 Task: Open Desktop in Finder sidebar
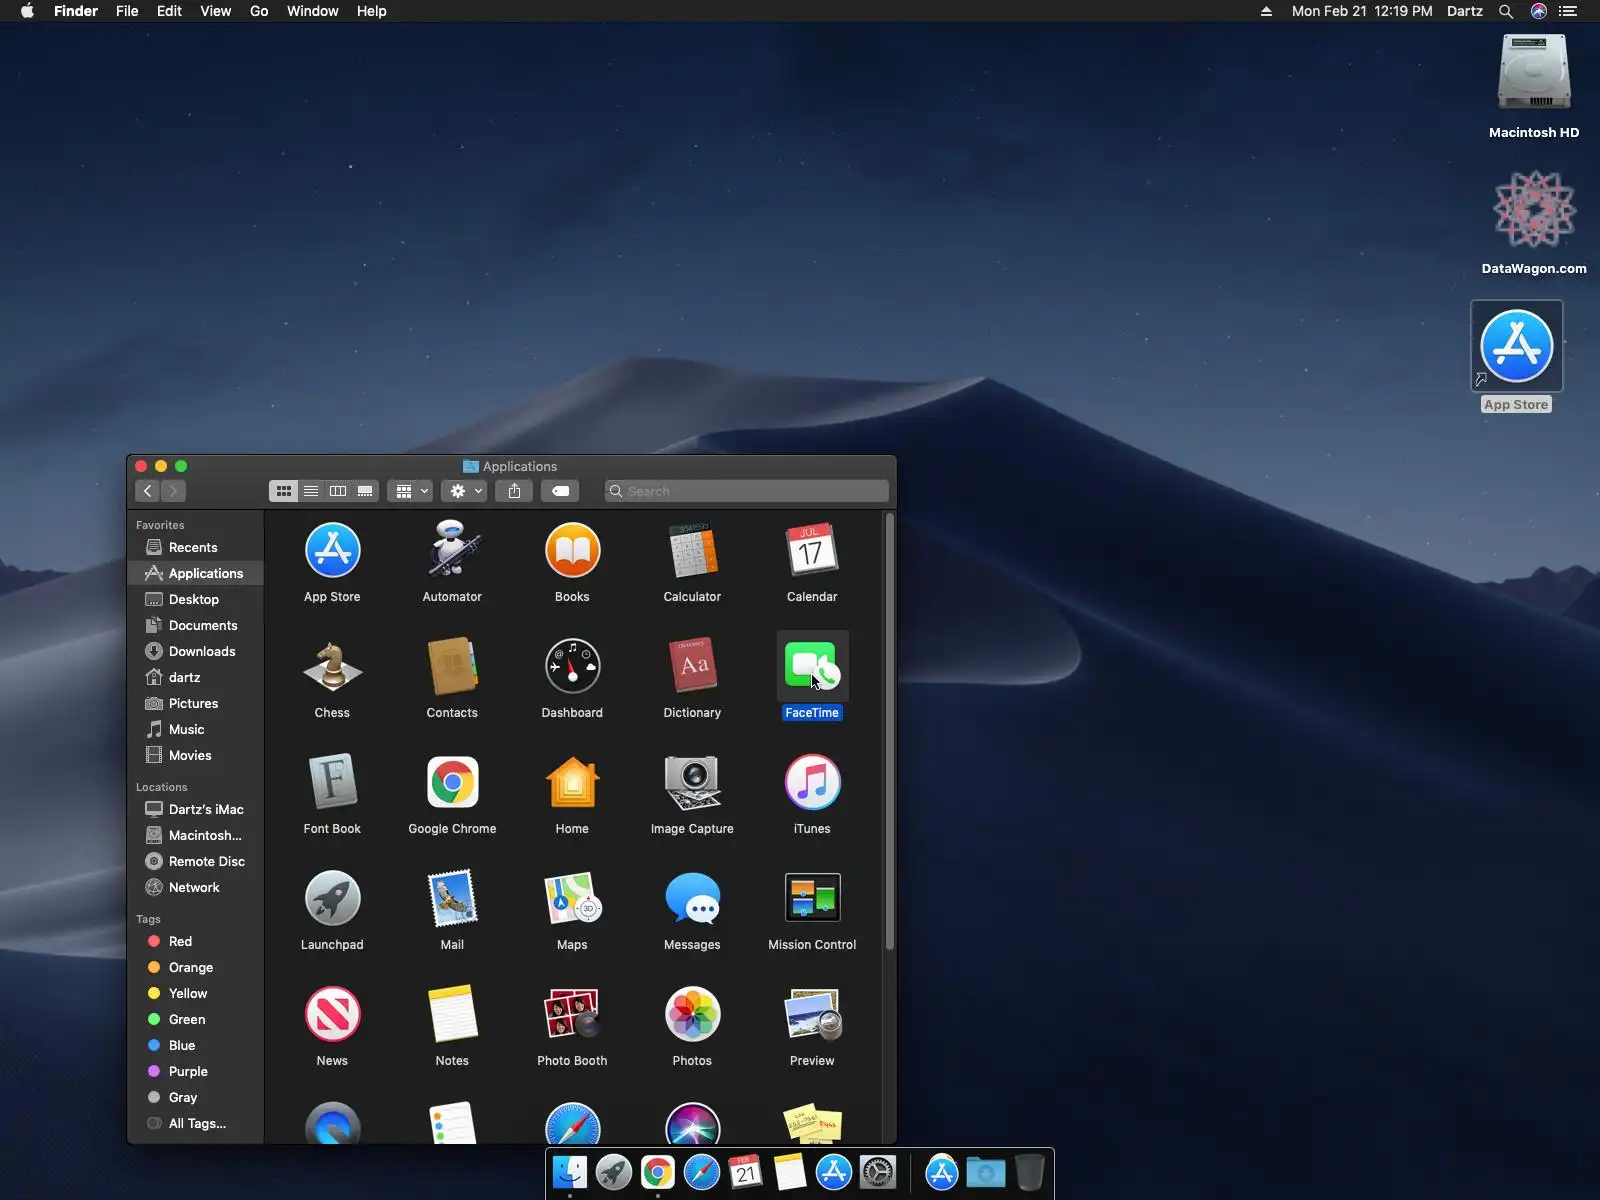click(195, 599)
